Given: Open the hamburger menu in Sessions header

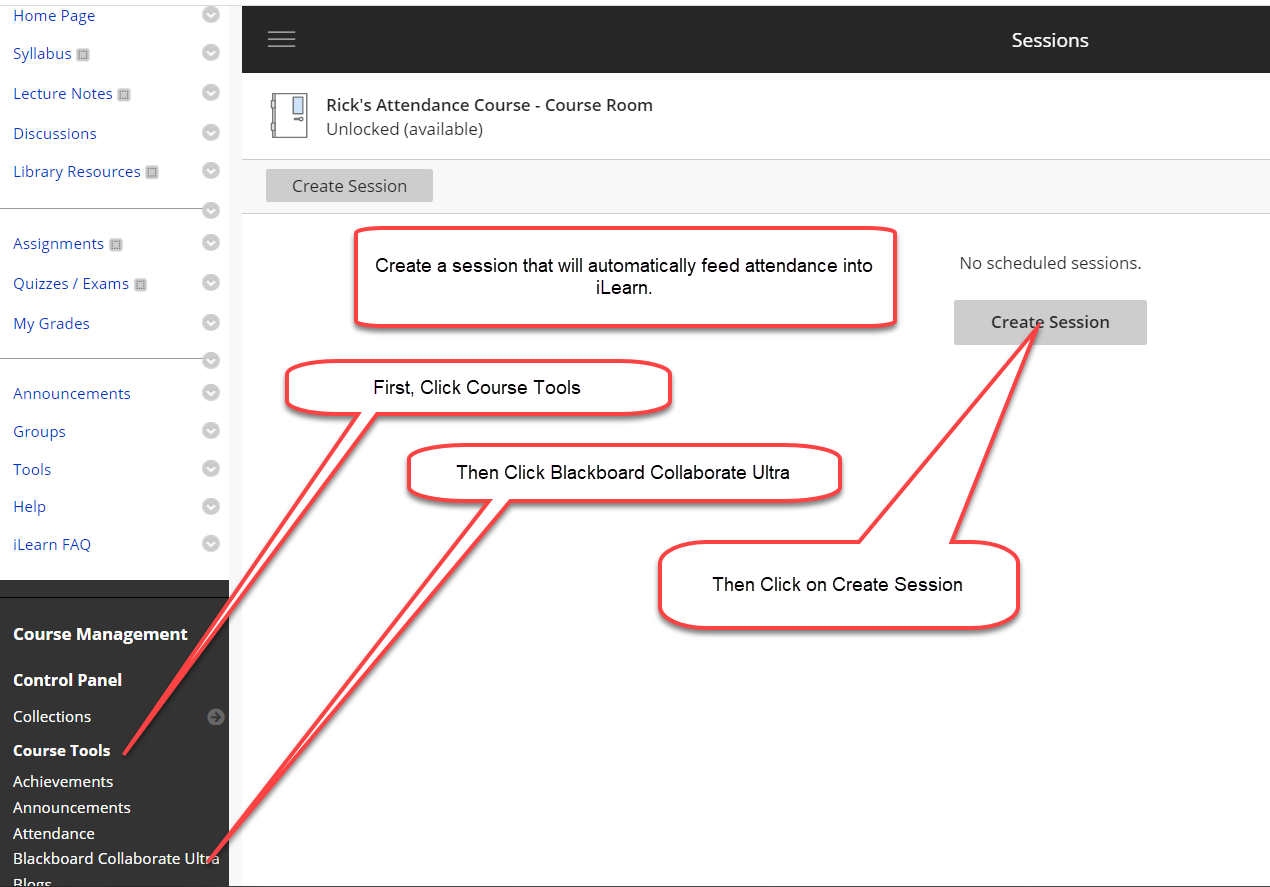Looking at the screenshot, I should coord(281,39).
